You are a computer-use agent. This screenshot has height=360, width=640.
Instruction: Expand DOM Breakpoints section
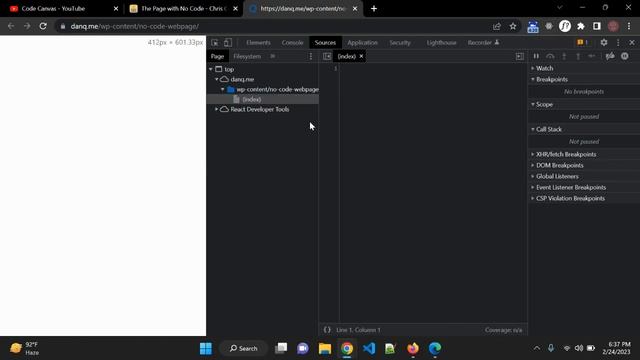[x=559, y=165]
